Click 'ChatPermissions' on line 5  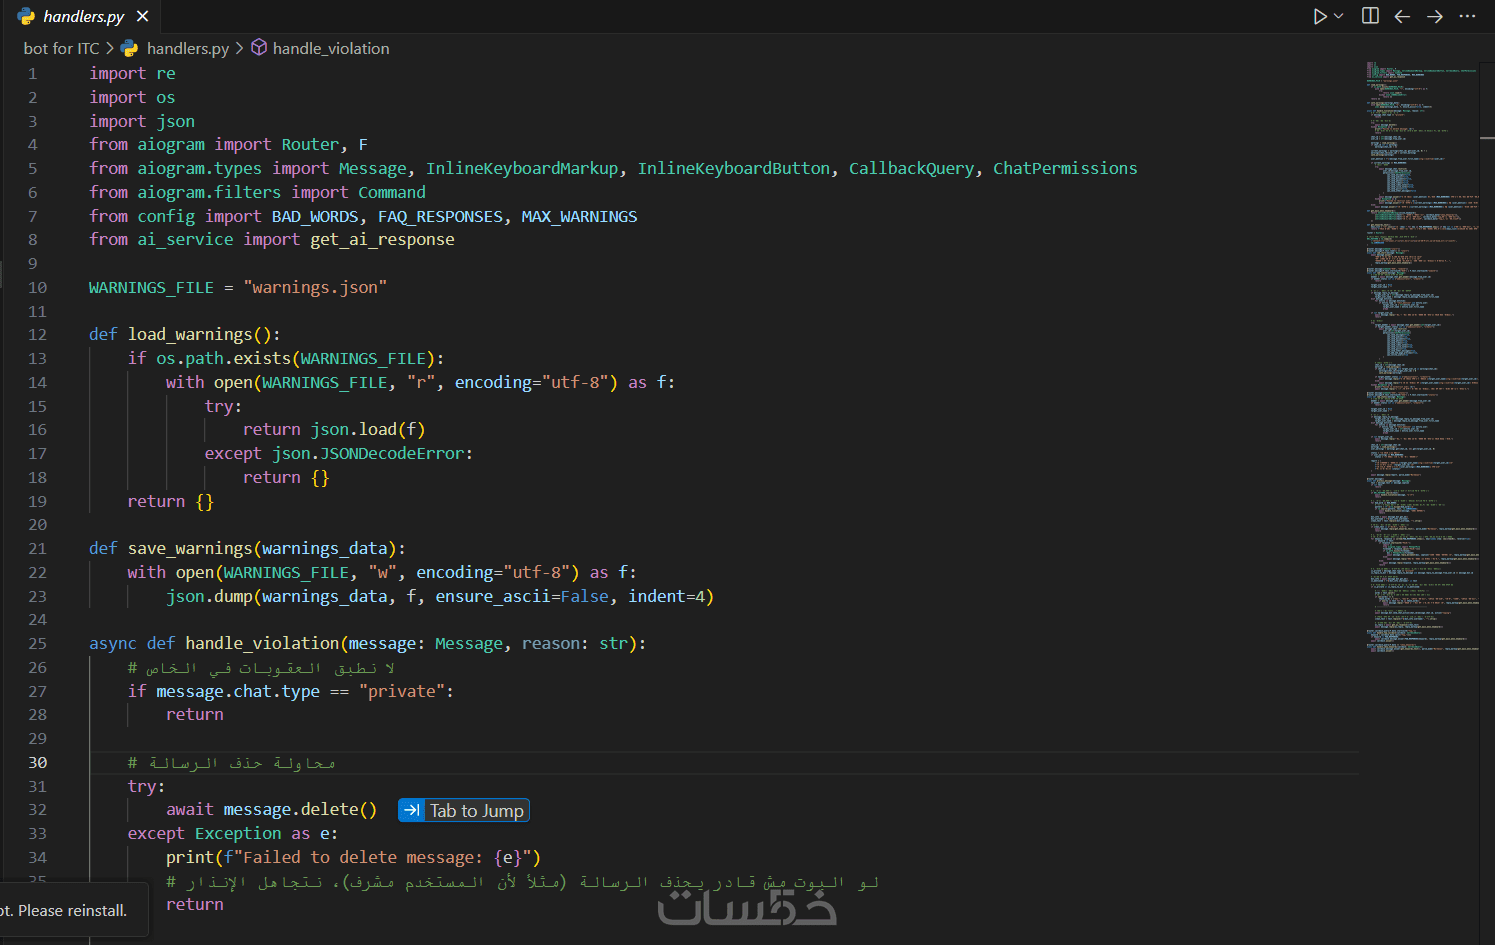(1065, 168)
